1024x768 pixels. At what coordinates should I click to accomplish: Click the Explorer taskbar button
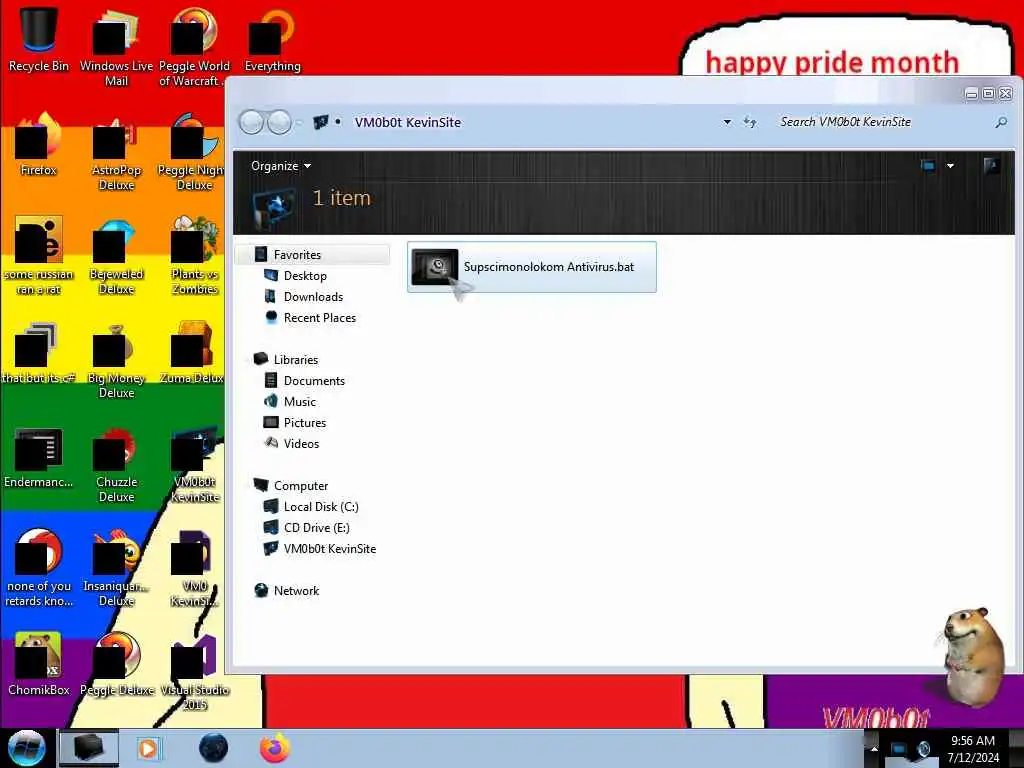tap(89, 748)
